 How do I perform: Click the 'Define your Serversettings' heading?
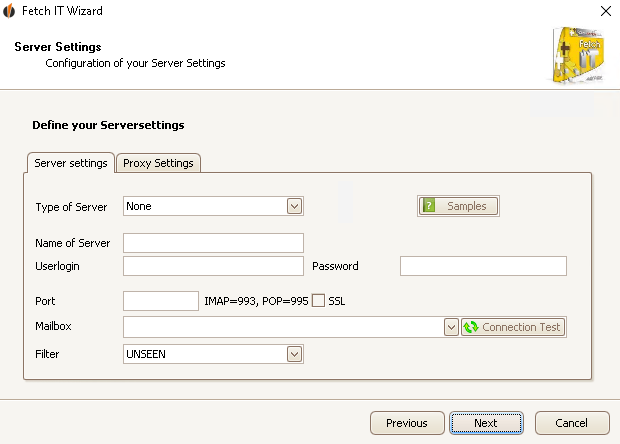click(x=108, y=125)
